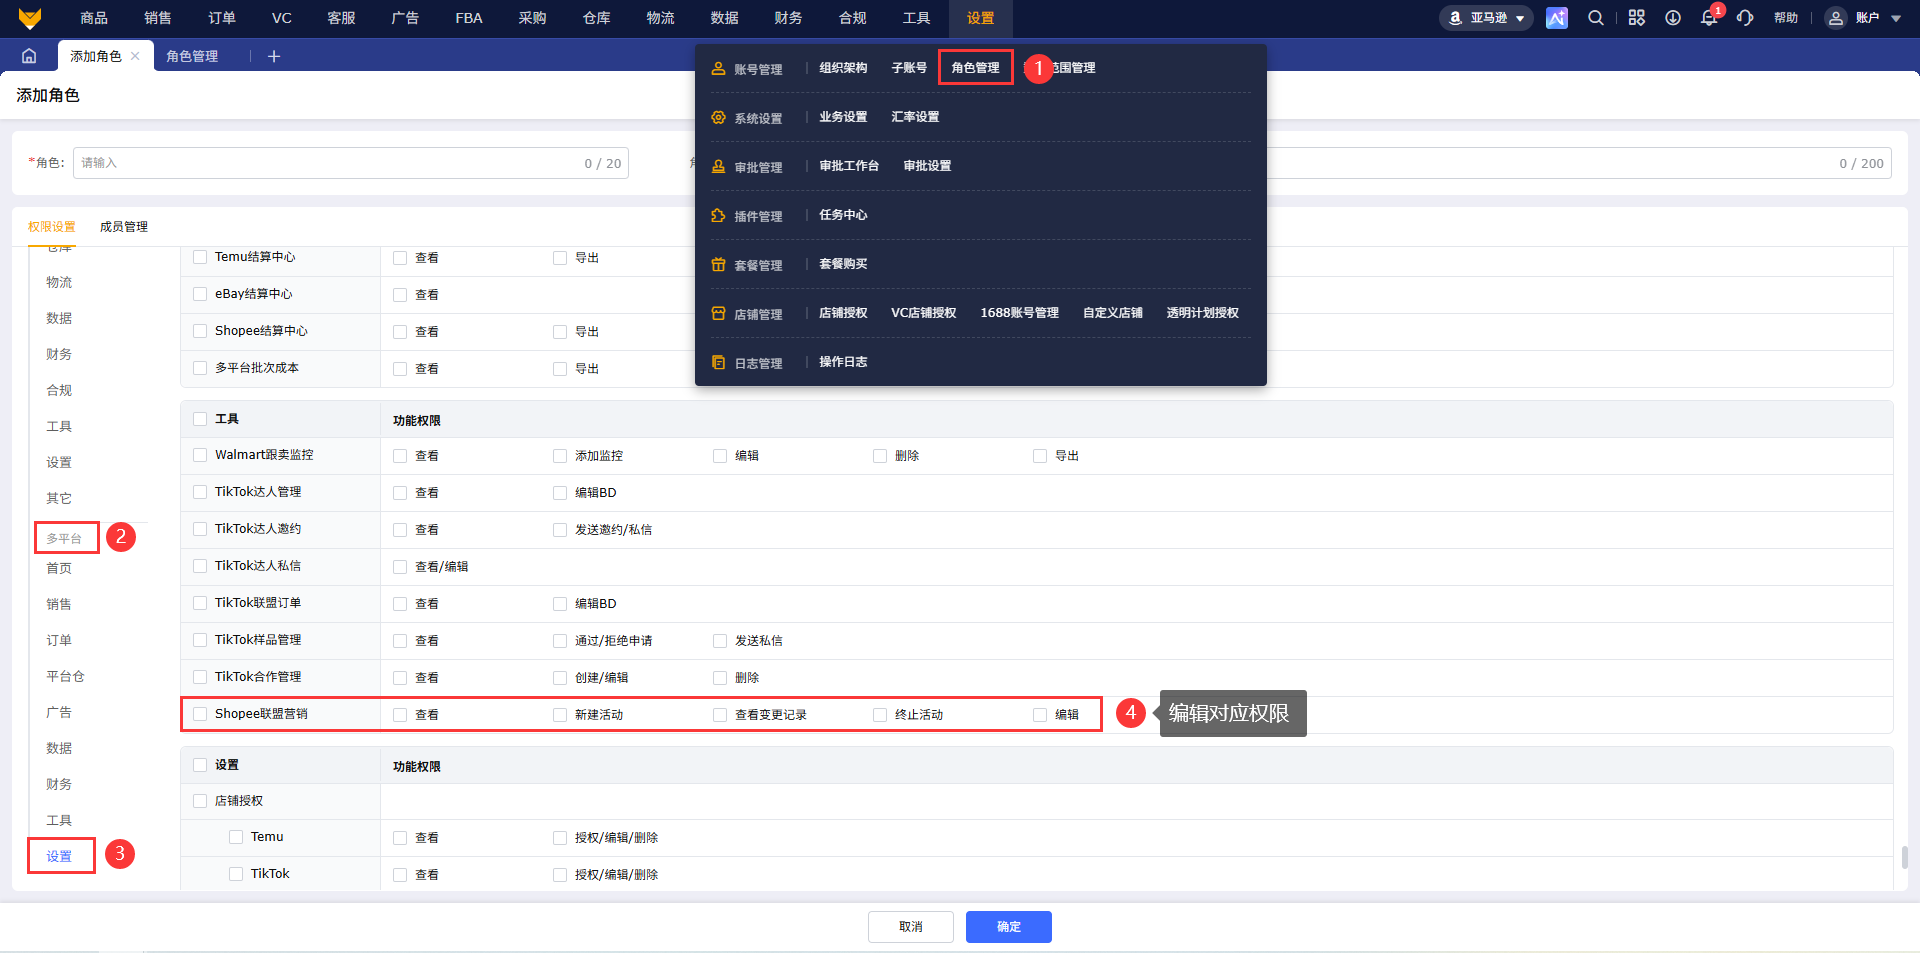Screen dimensions: 1920x953
Task: Tick the Temu 店铺授权 checkbox
Action: (236, 837)
